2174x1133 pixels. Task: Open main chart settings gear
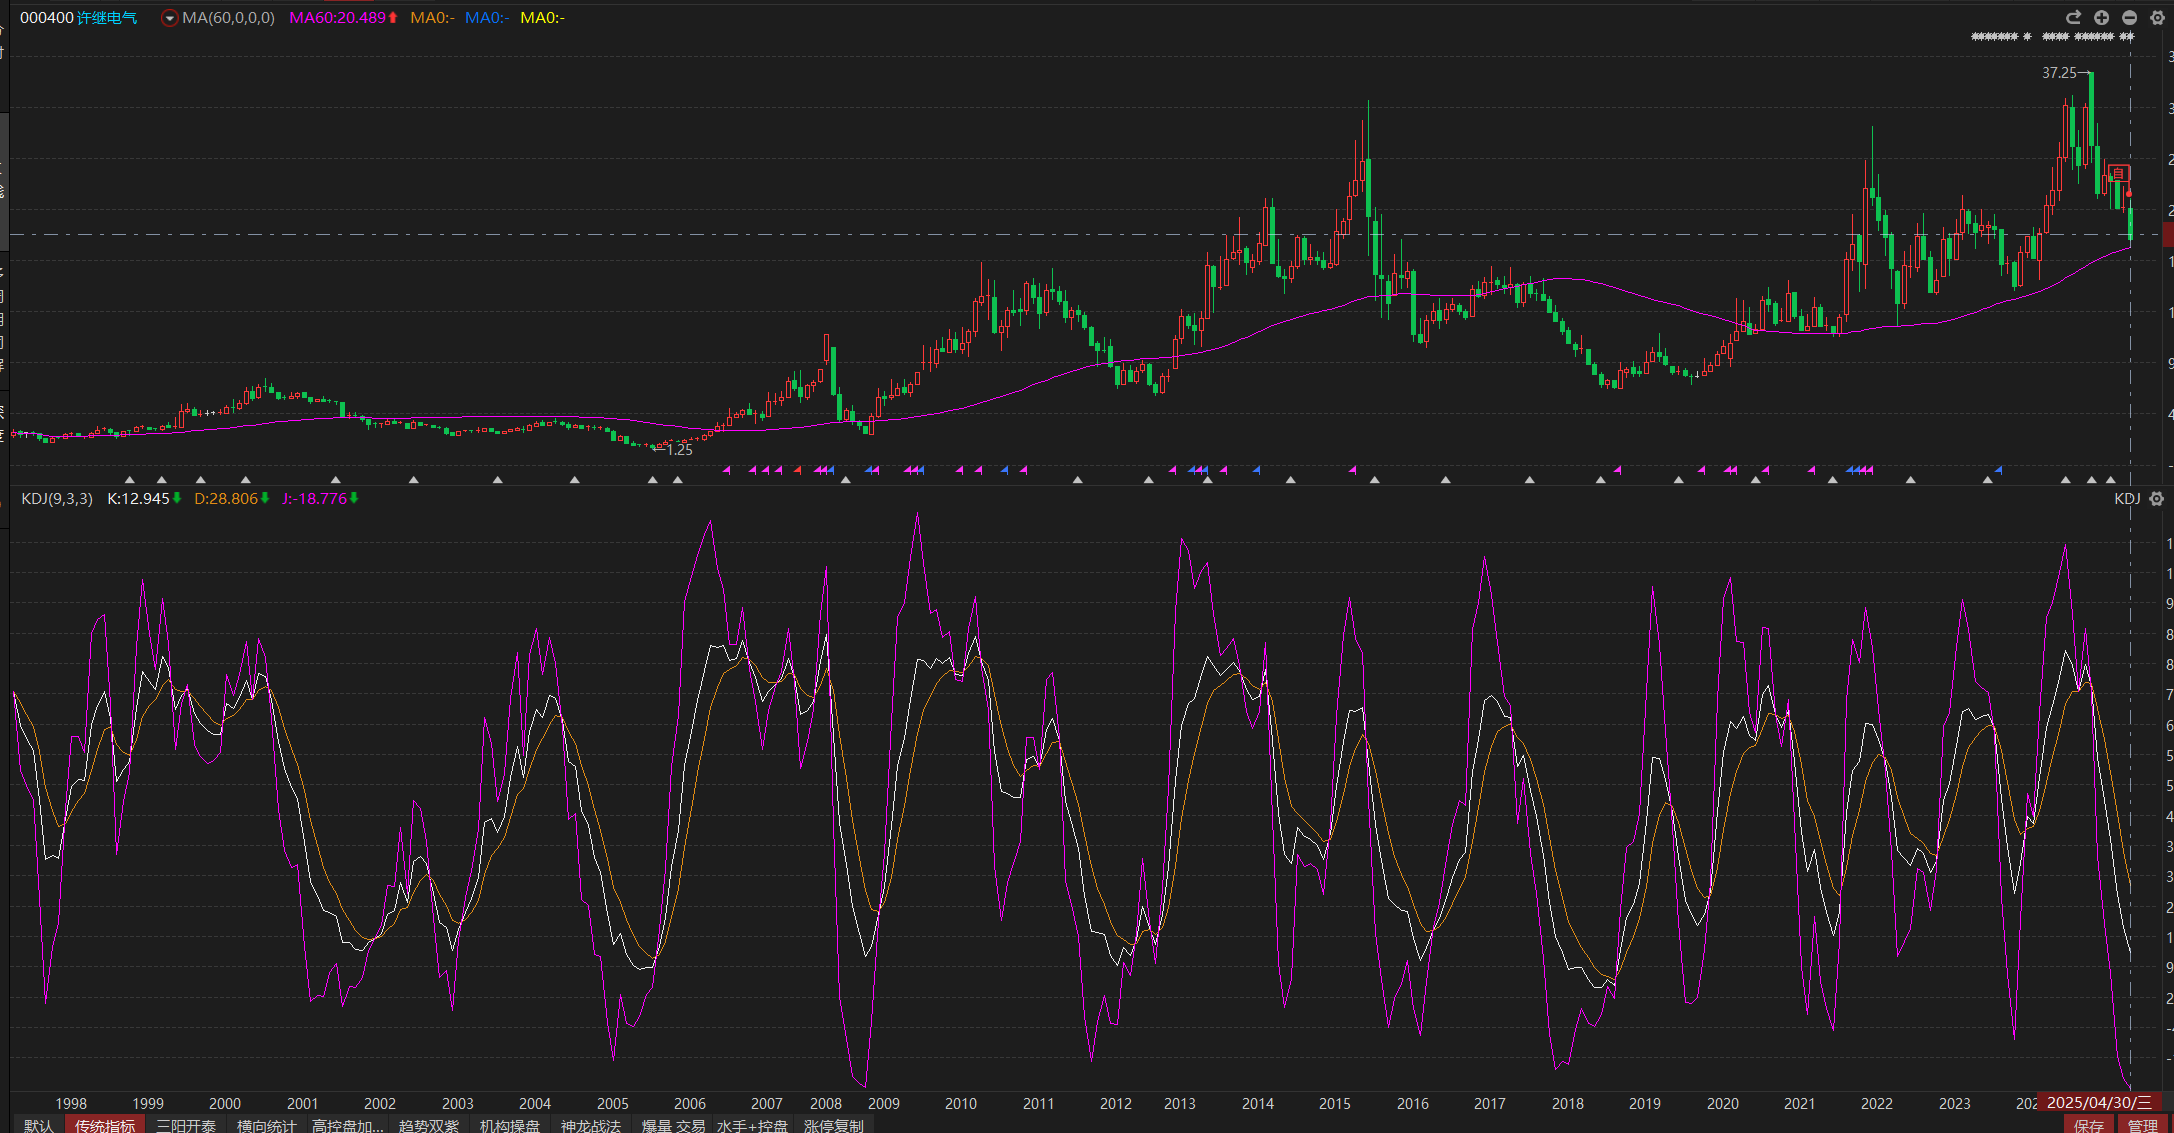2158,17
